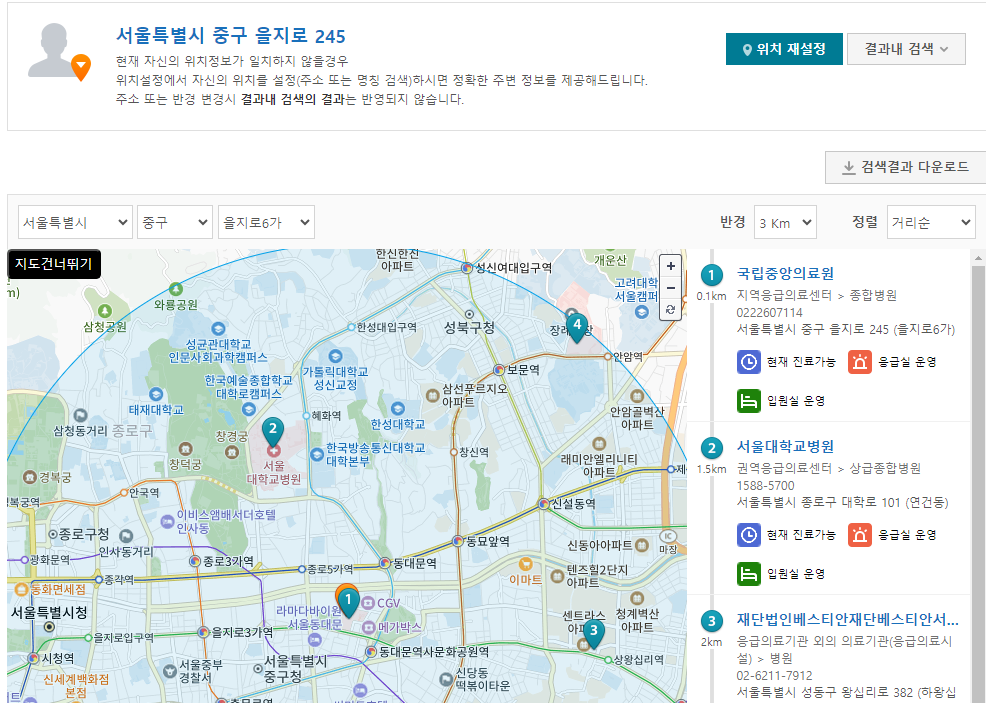The height and width of the screenshot is (703, 986).
Task: Select map marker number 1
Action: [x=348, y=602]
